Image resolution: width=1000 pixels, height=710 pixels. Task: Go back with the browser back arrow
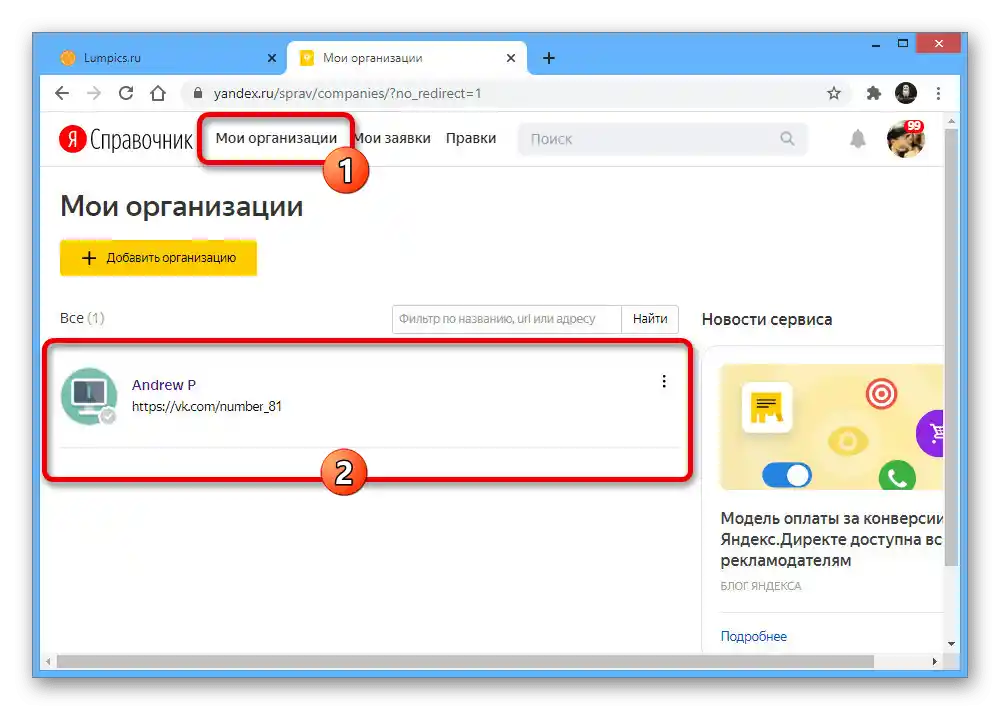point(62,93)
